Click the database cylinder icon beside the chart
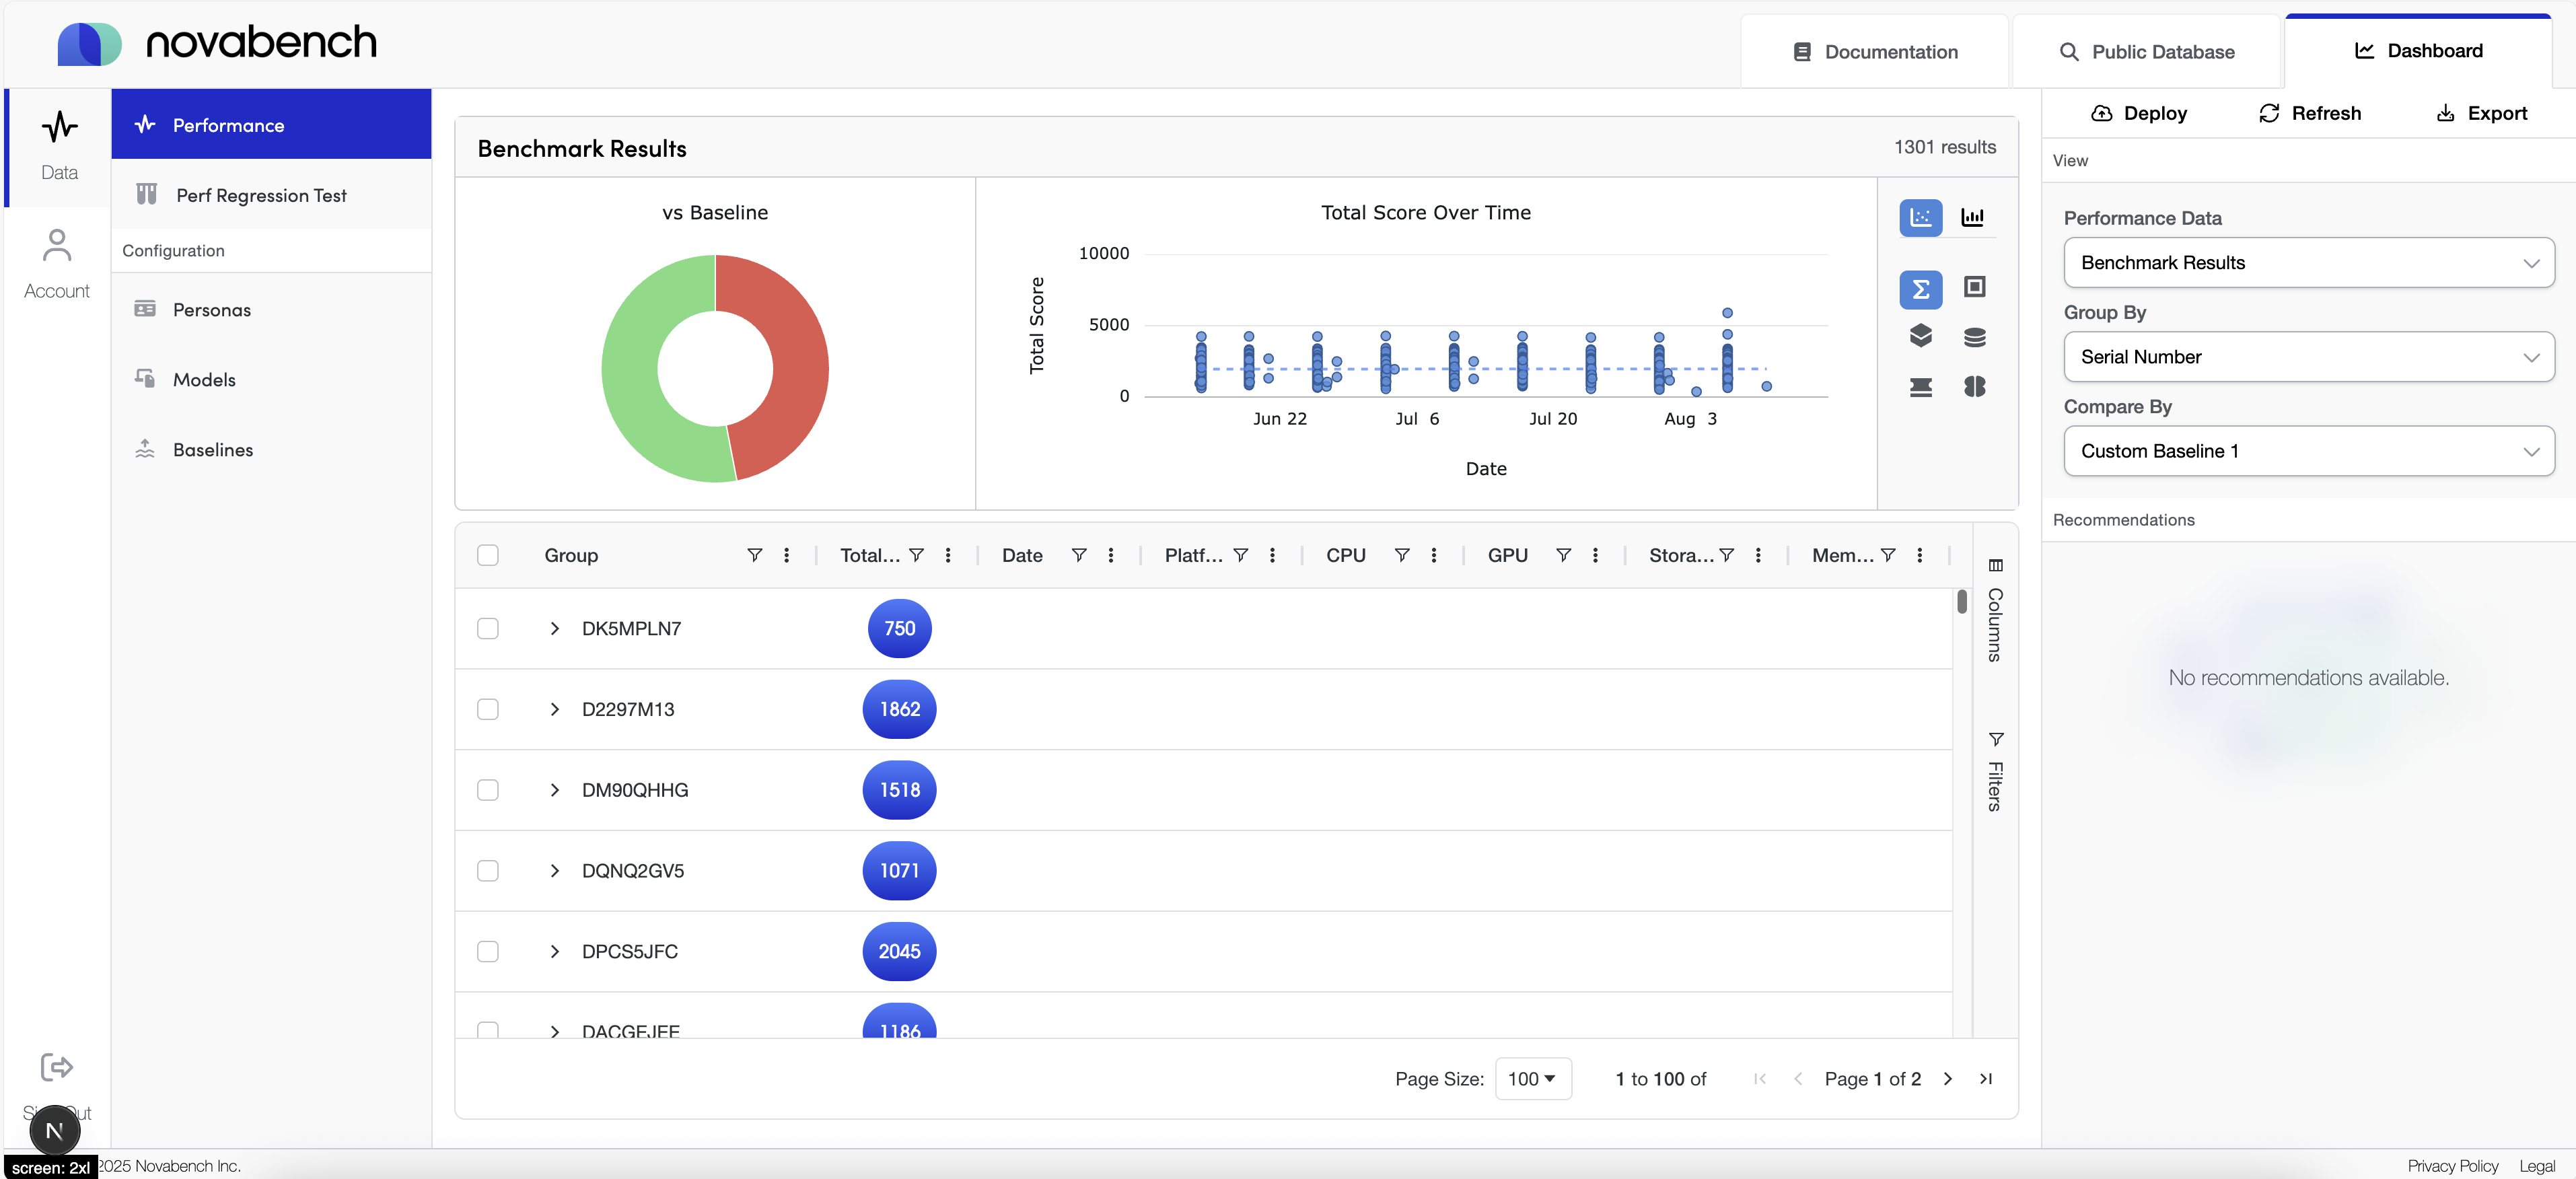 (x=1974, y=337)
